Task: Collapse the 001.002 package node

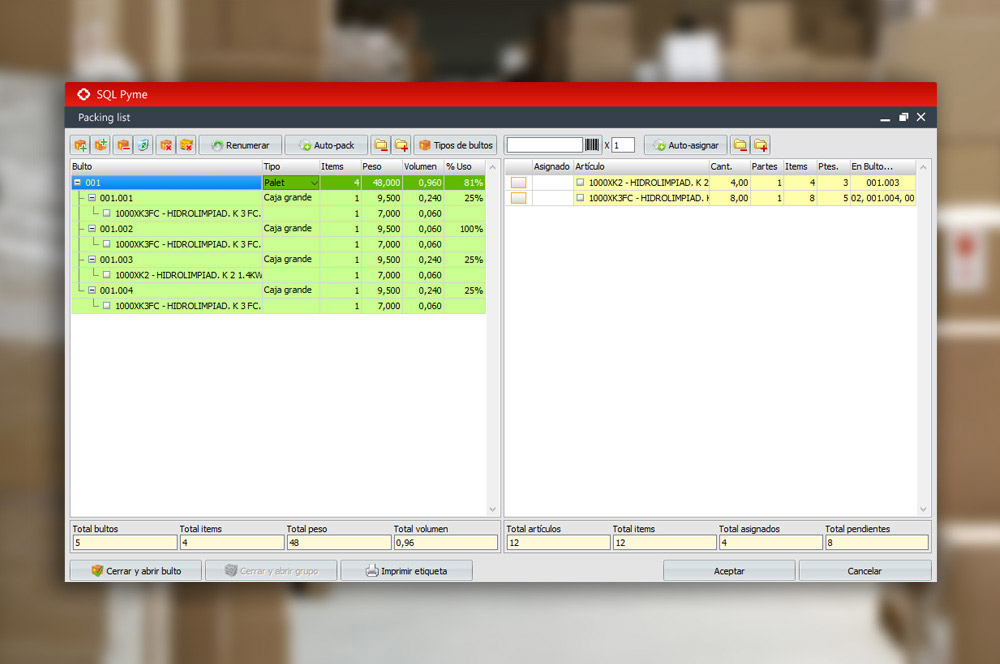Action: 92,229
